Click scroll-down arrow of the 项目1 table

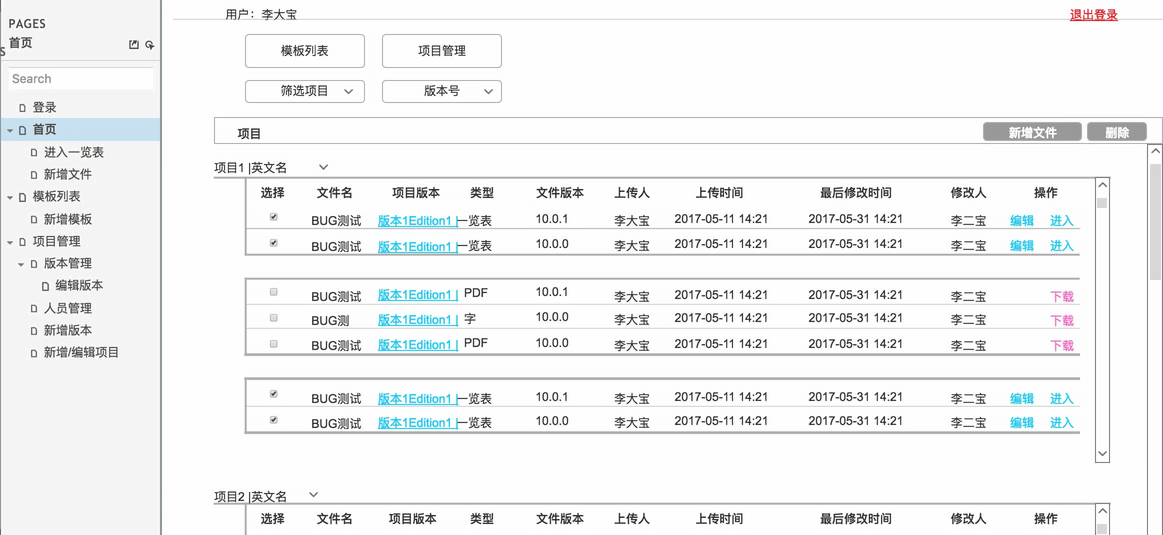point(1102,453)
